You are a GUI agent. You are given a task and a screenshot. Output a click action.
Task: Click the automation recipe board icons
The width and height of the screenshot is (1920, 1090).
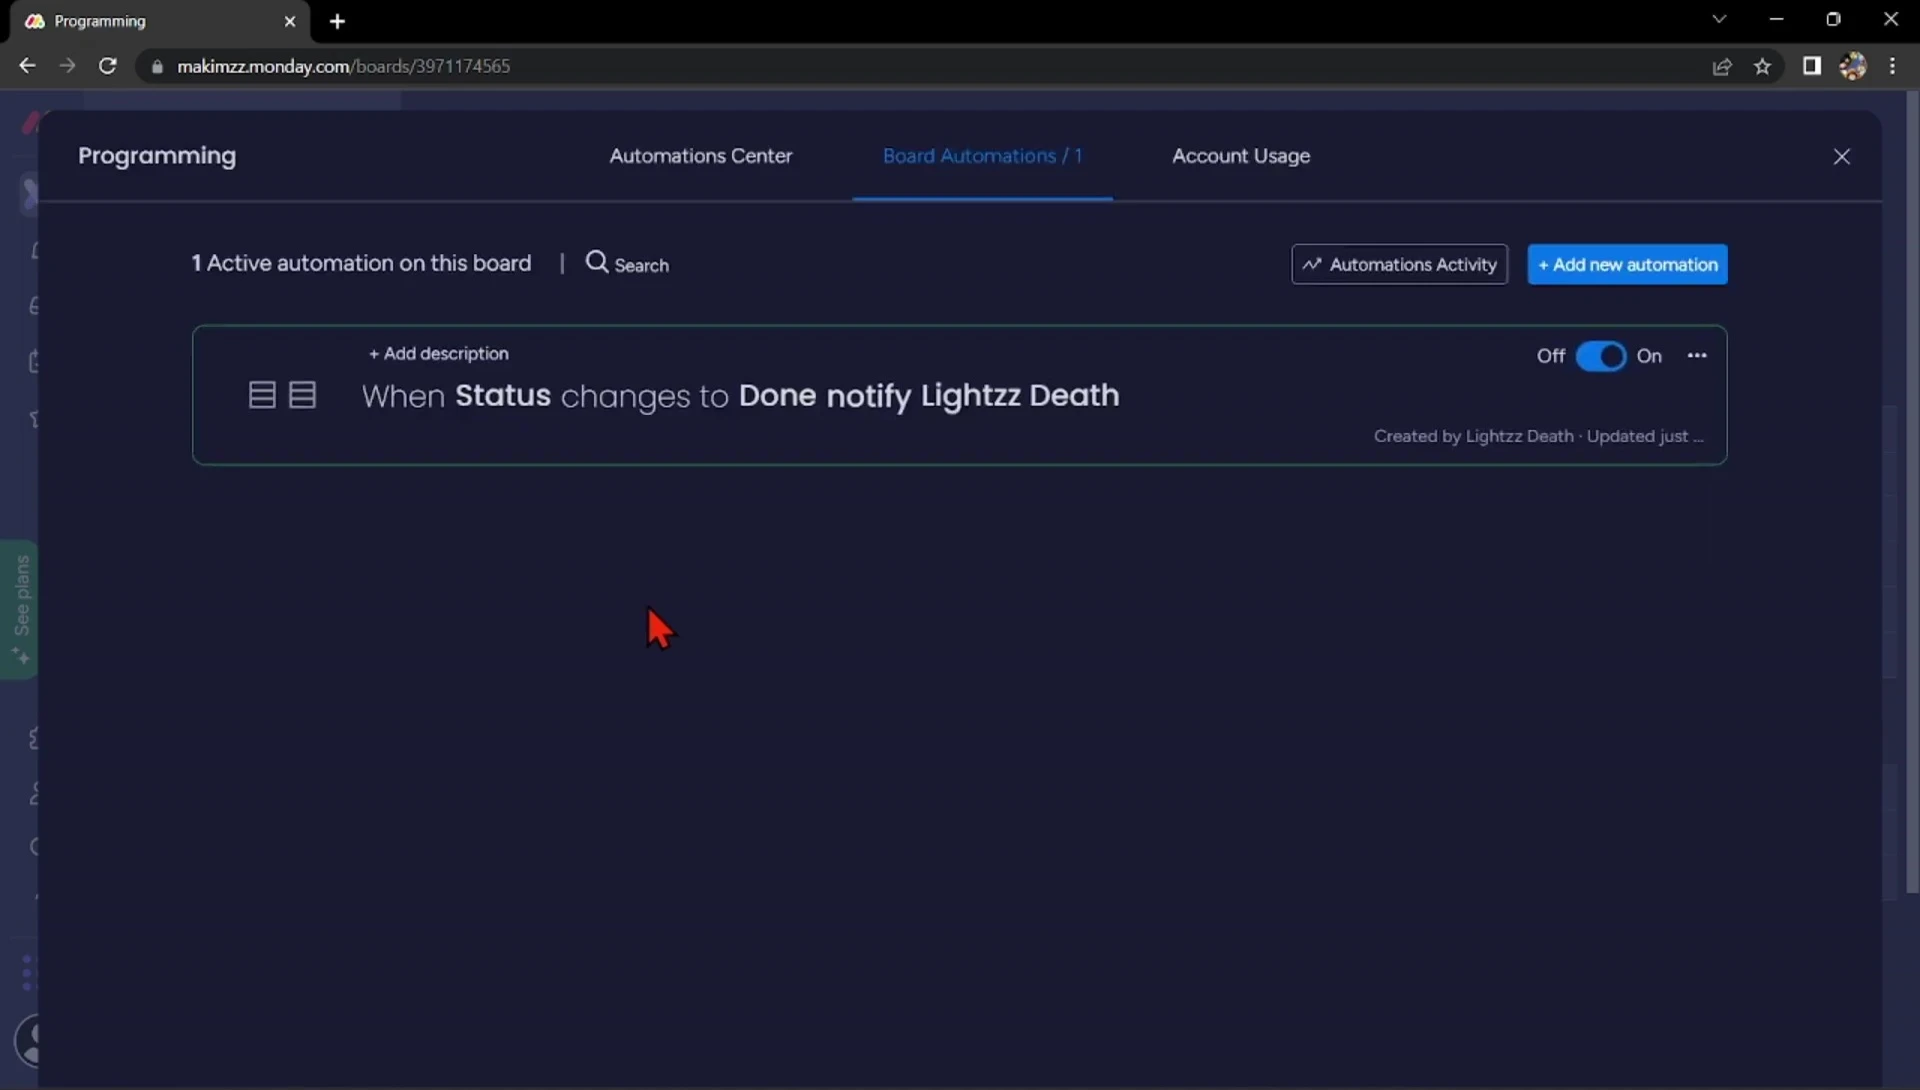click(282, 395)
